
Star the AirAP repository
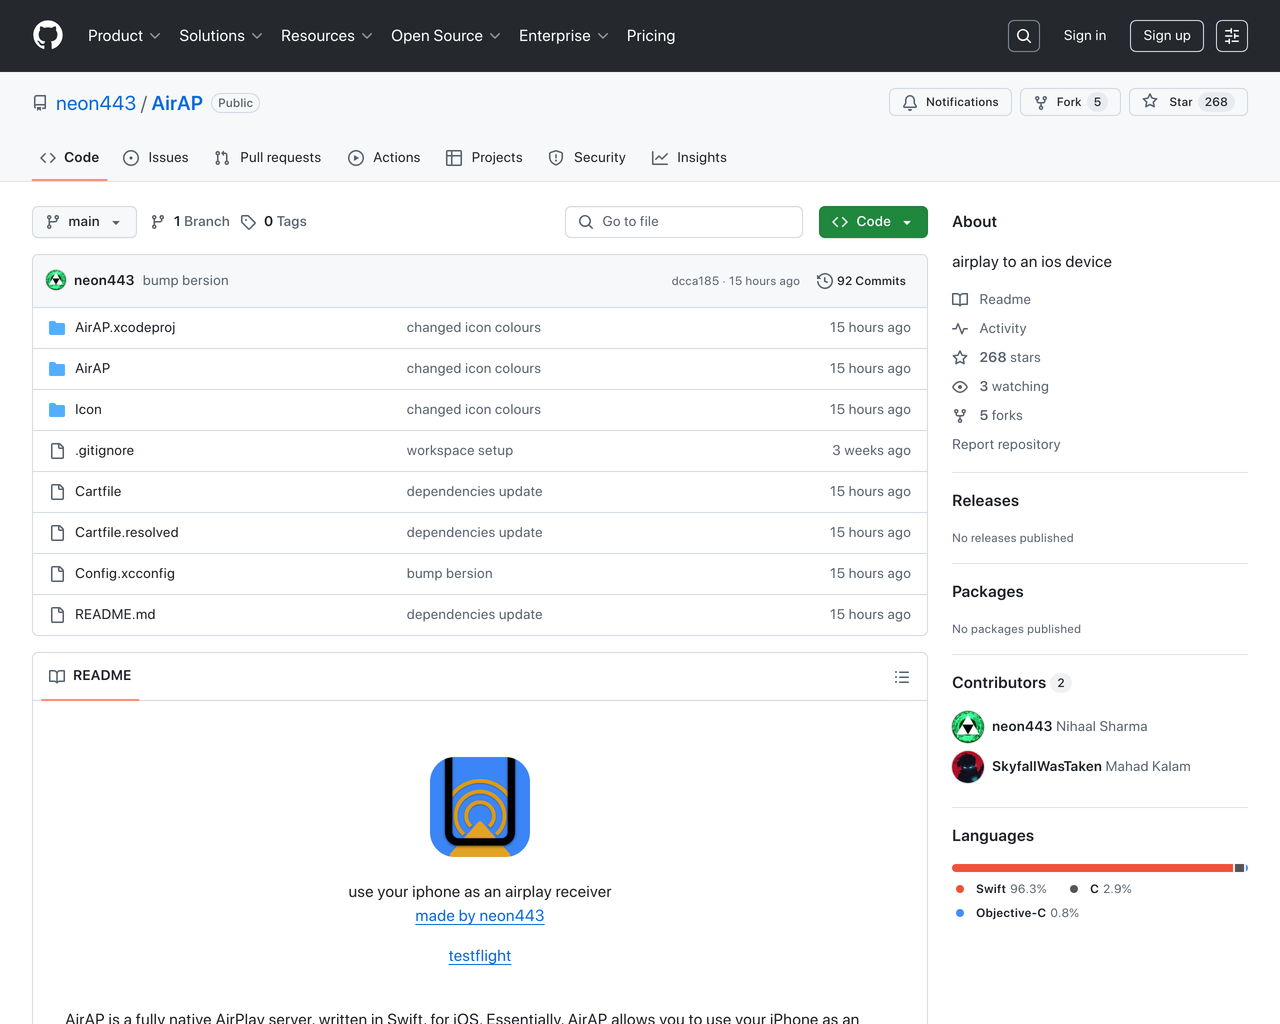(x=1188, y=102)
